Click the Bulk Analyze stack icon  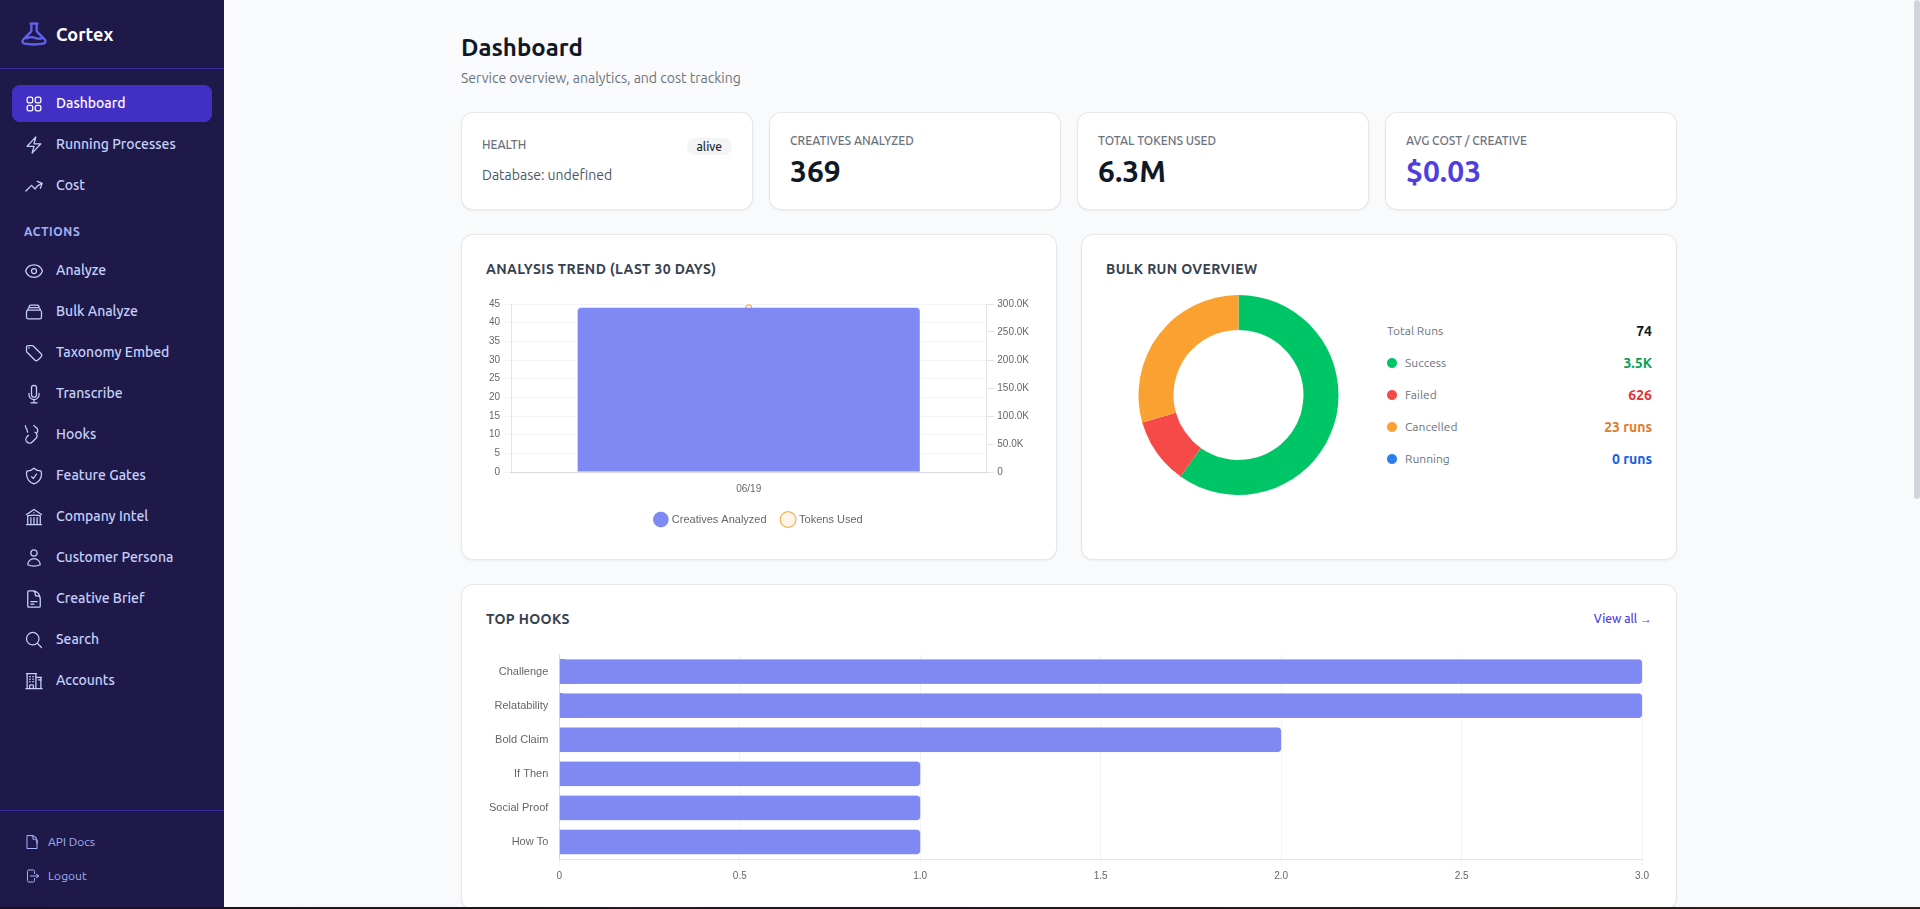tap(34, 312)
